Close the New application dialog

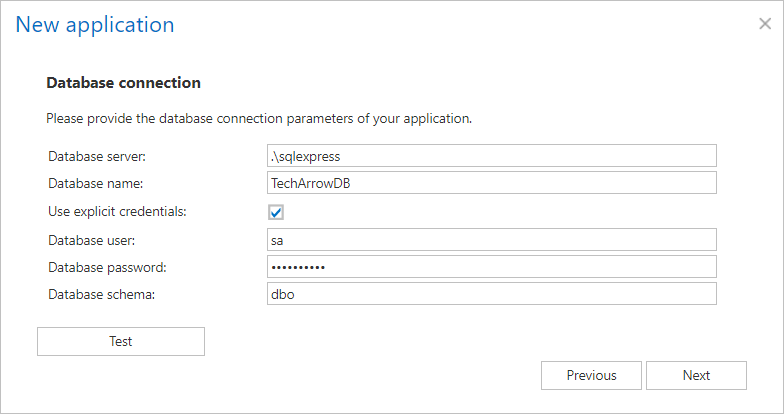tap(765, 24)
